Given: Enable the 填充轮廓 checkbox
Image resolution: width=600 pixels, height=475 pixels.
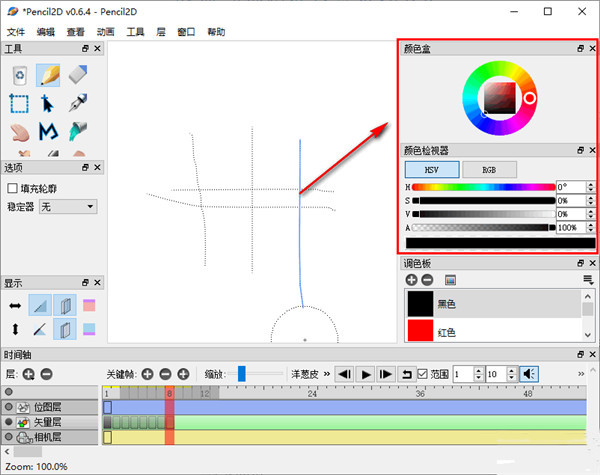Looking at the screenshot, I should click(12, 187).
